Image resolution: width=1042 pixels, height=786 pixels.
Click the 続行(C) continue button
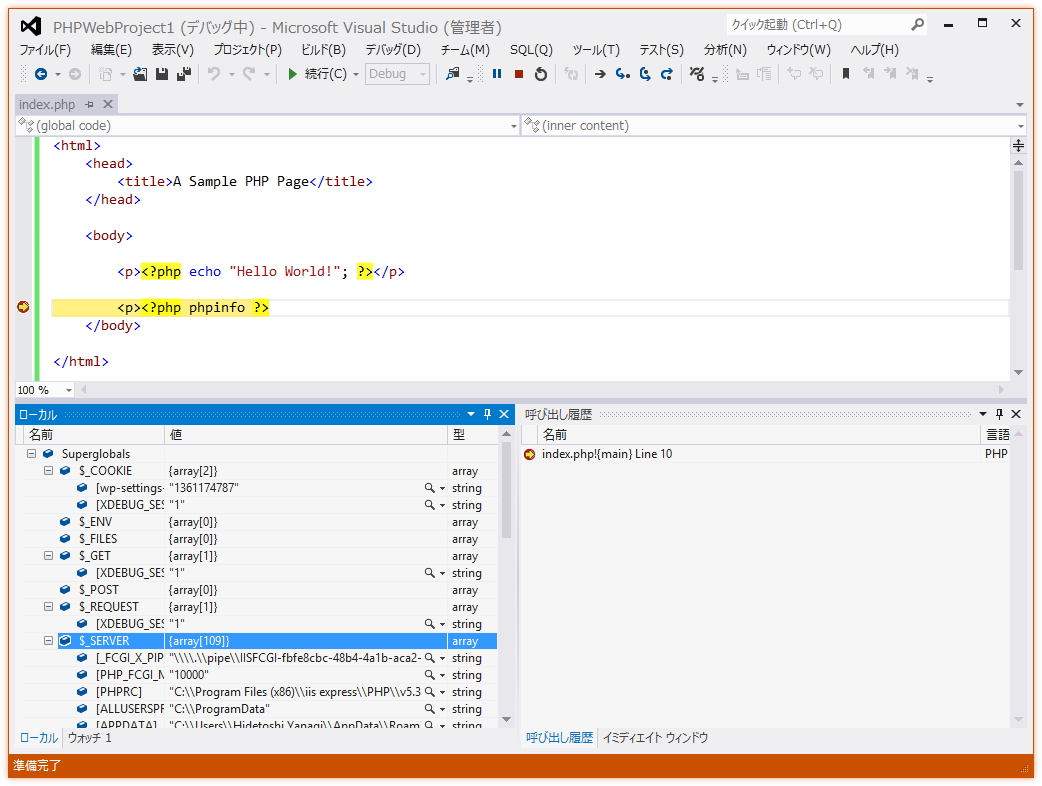coord(318,74)
